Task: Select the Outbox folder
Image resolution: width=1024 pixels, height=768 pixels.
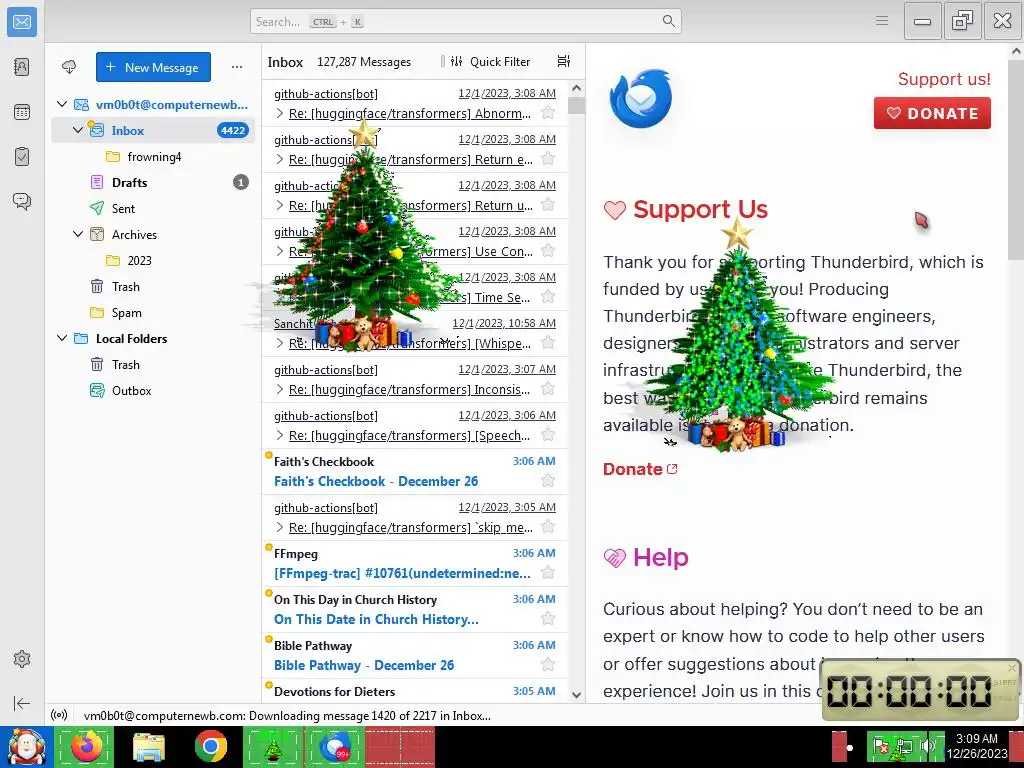Action: click(x=153, y=391)
